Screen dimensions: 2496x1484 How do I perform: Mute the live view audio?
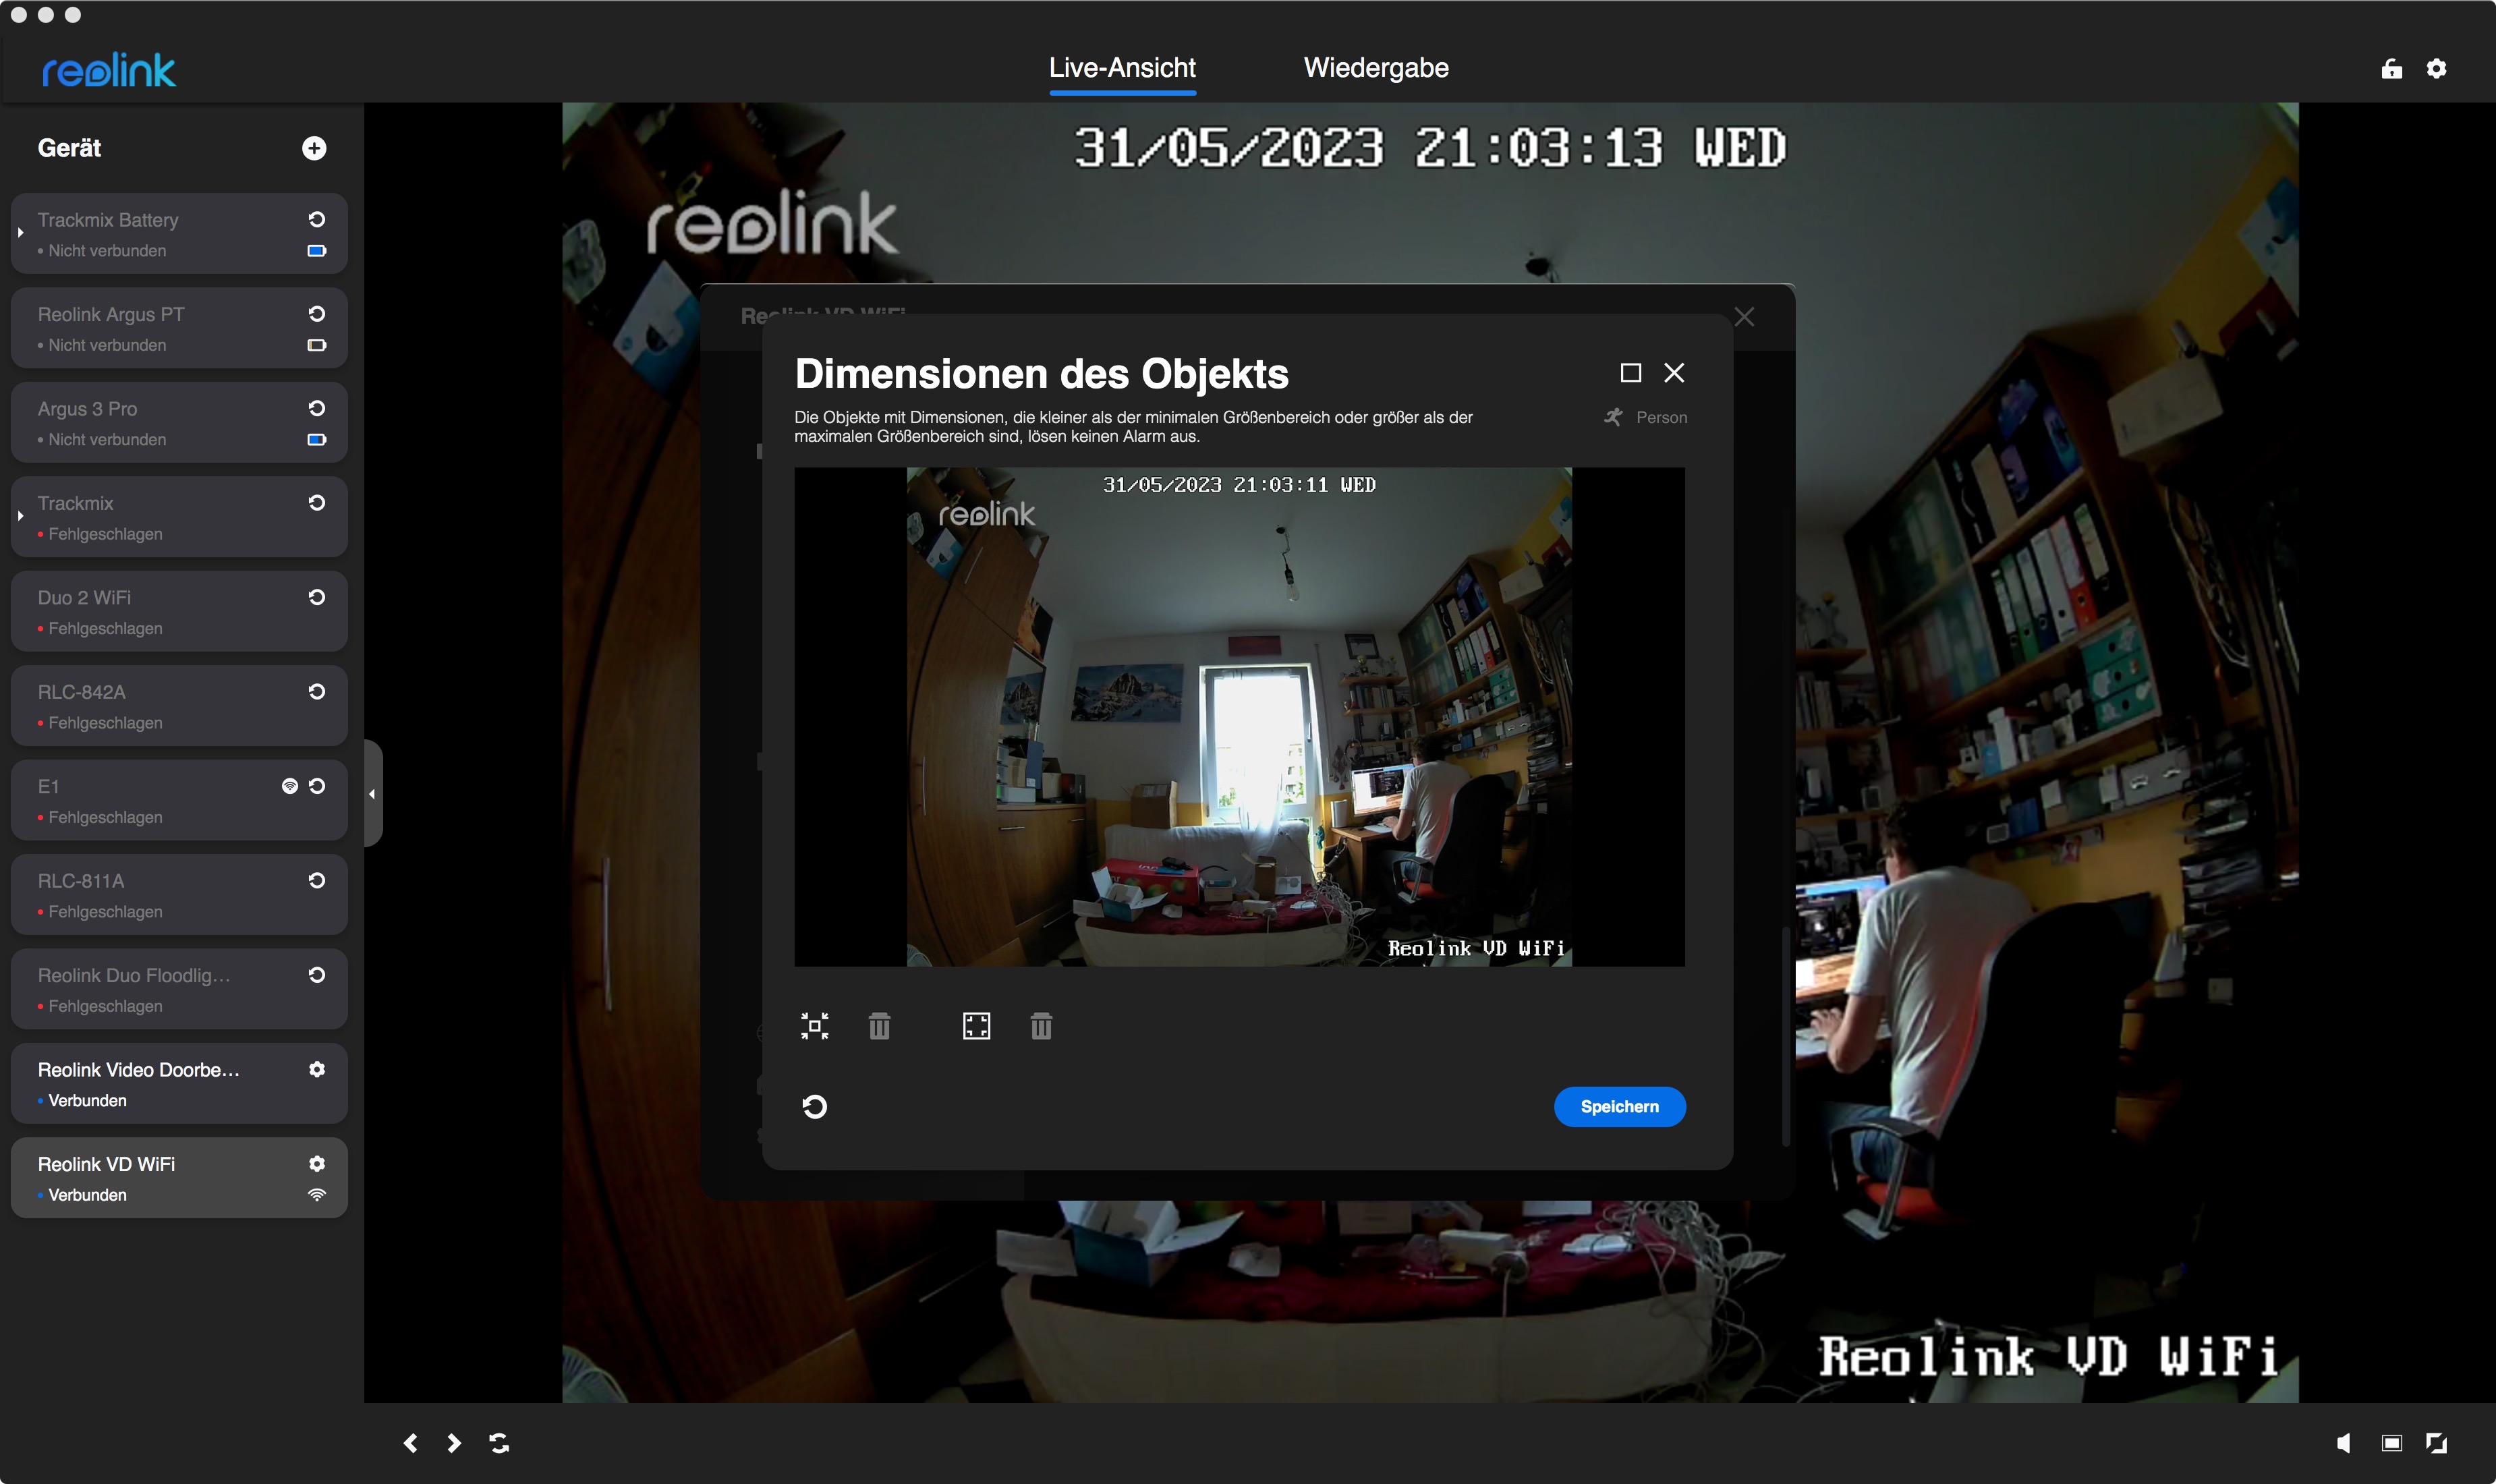pyautogui.click(x=2343, y=1442)
